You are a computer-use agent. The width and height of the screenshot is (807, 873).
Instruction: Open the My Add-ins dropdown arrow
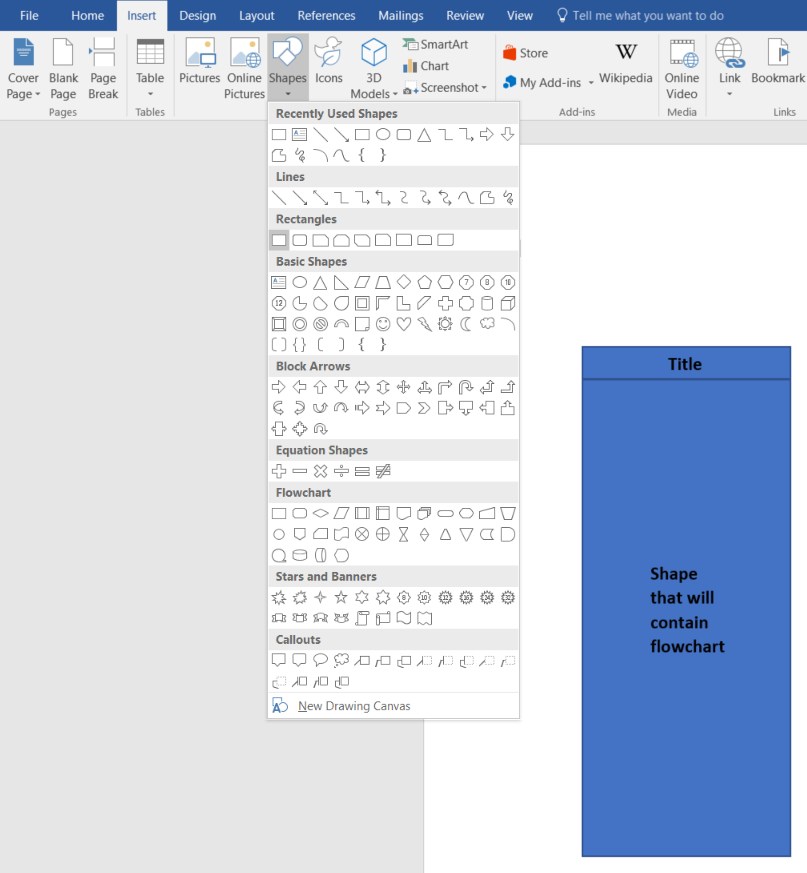[591, 82]
